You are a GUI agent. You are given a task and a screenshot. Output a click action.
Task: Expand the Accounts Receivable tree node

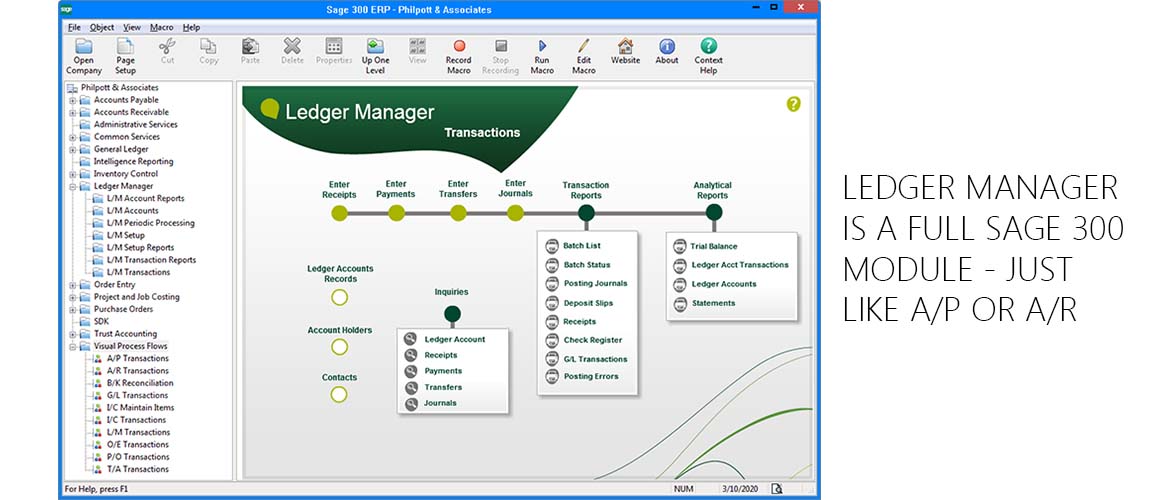pos(72,113)
